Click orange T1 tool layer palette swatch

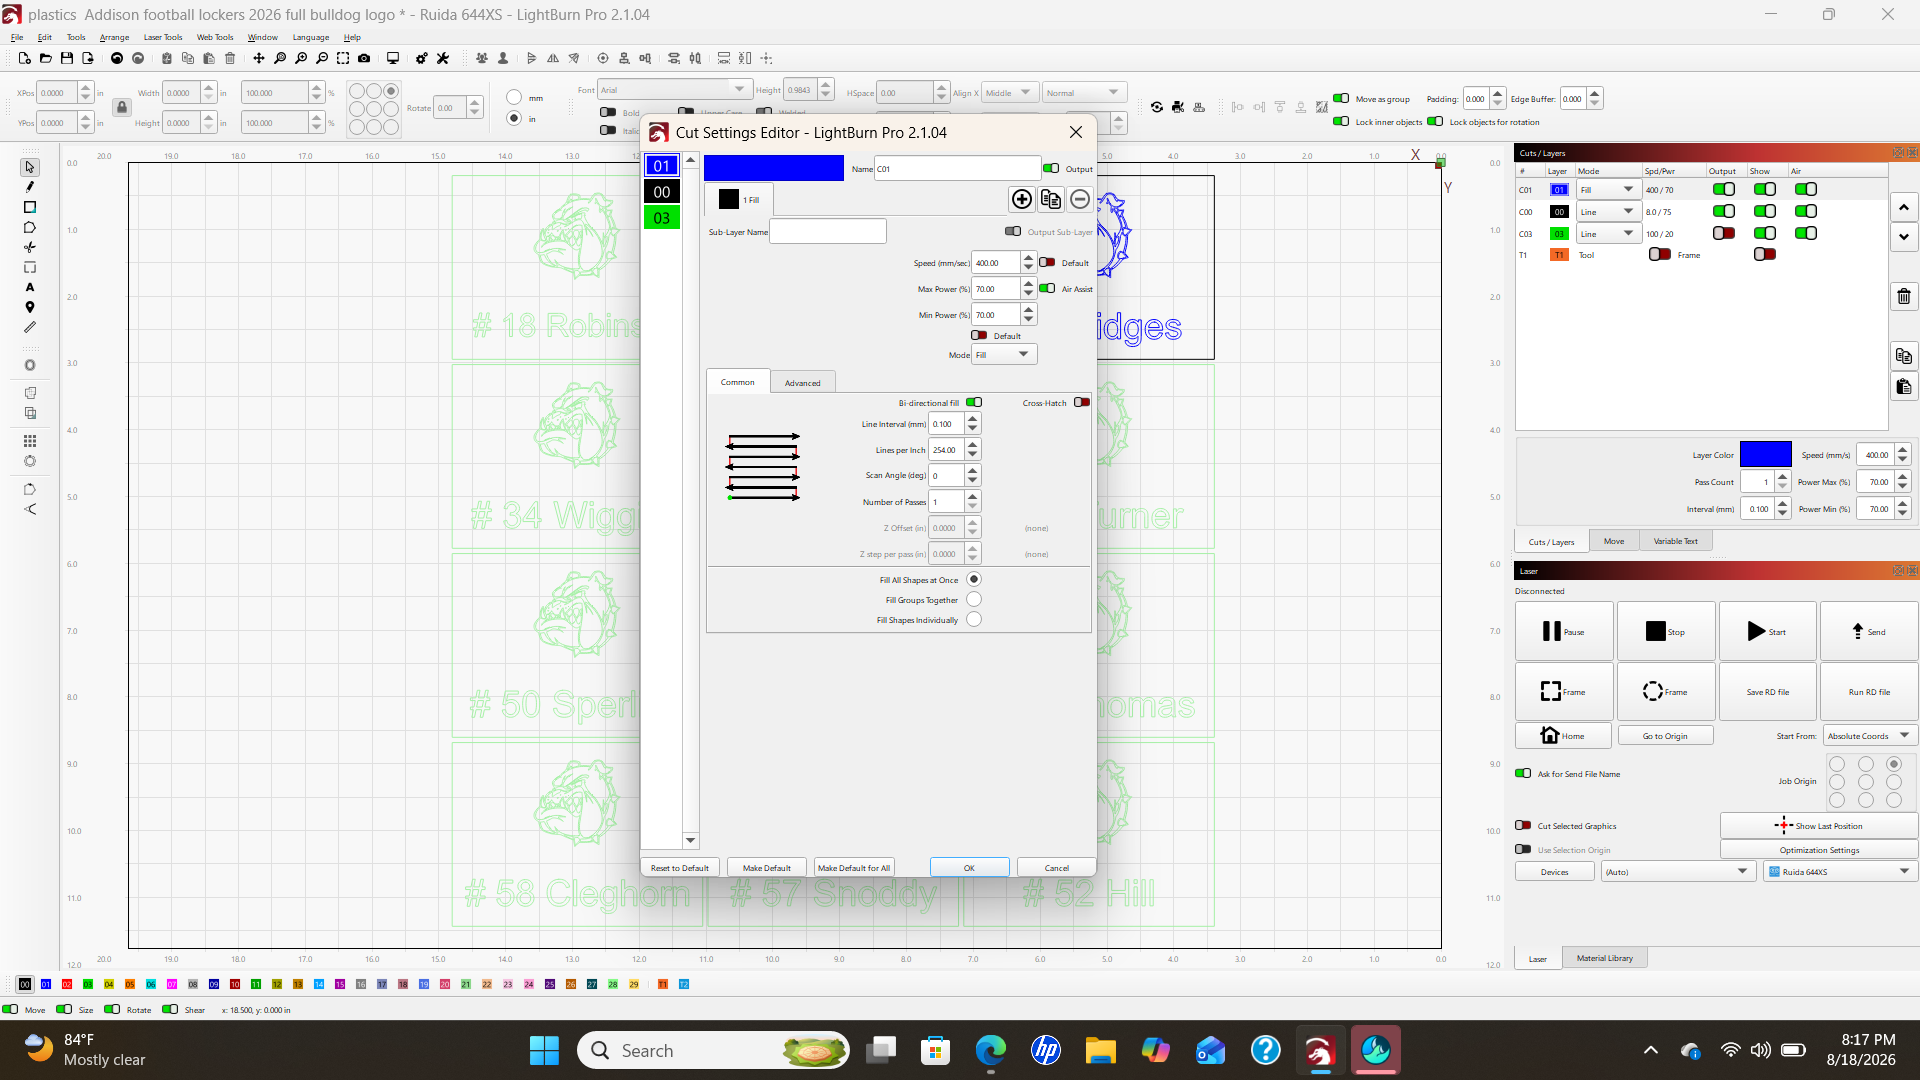[663, 984]
